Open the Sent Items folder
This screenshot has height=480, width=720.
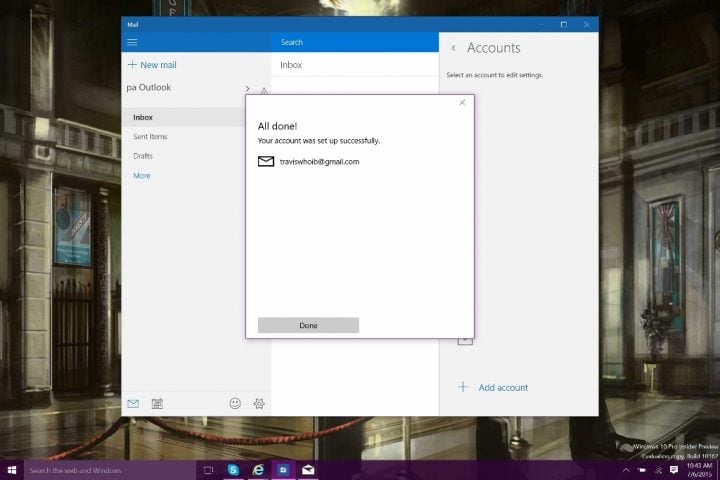click(x=150, y=136)
